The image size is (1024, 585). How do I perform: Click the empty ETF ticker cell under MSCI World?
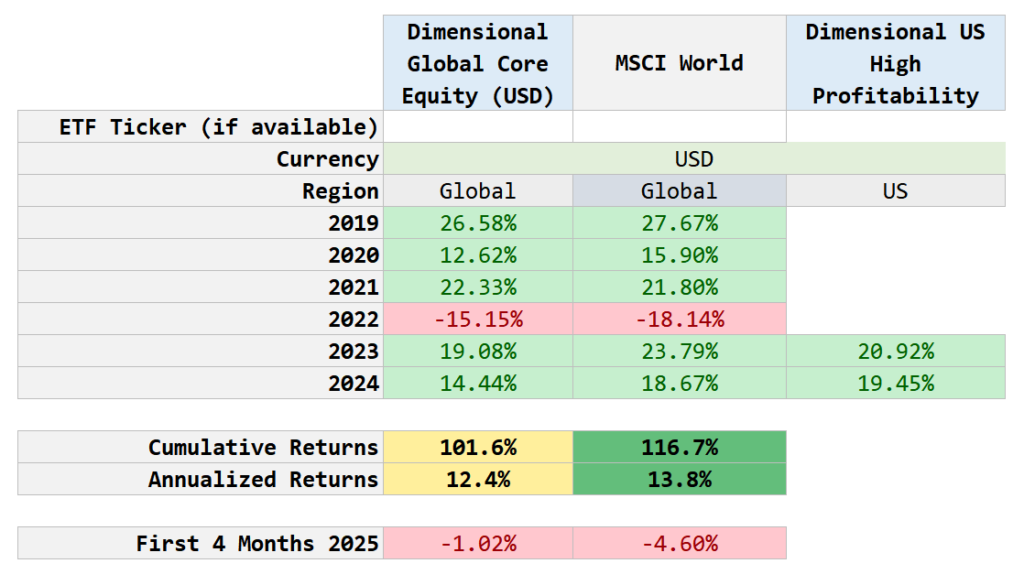click(679, 127)
